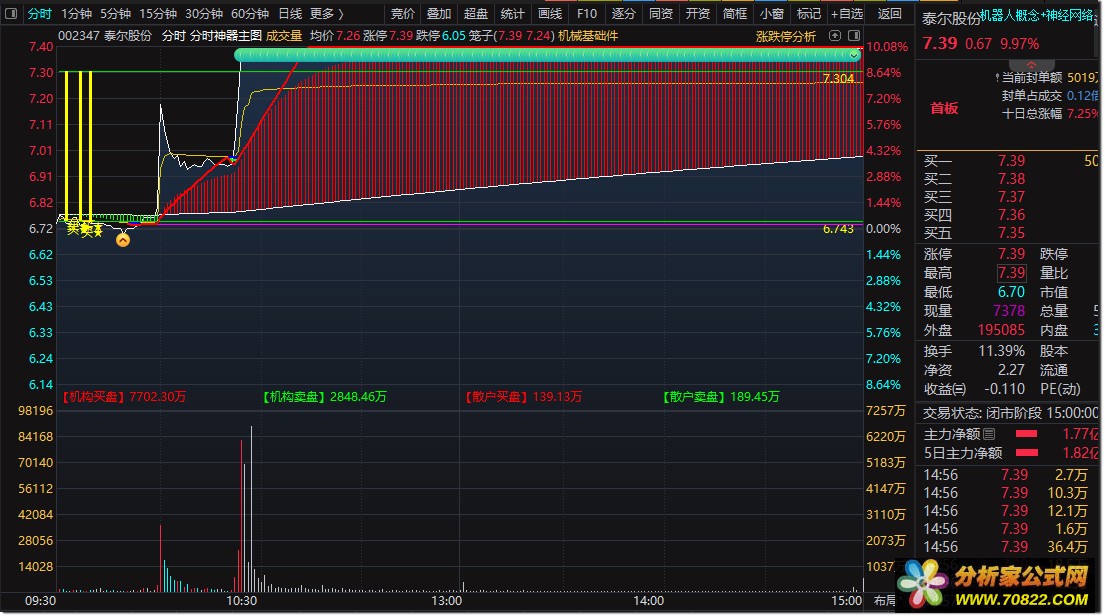
Task: Click the 买五 bid price 7.35
Action: click(x=1011, y=233)
